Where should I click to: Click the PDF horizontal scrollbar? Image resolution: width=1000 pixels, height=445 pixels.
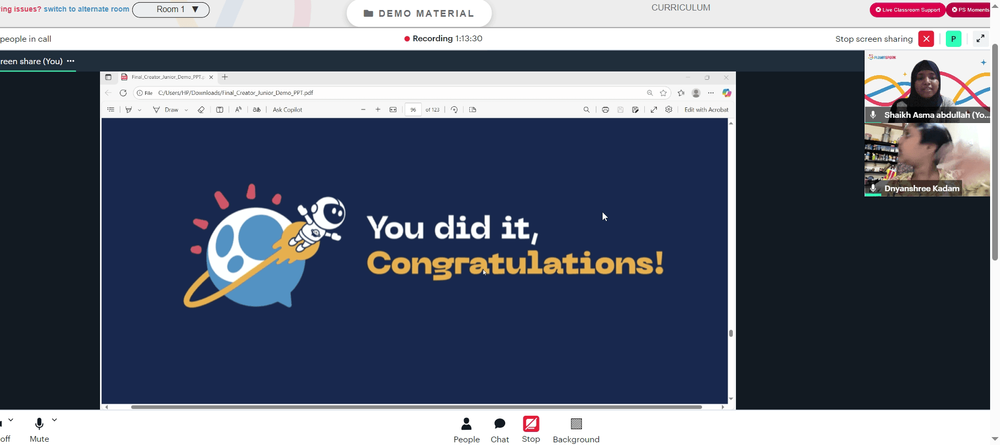click(x=416, y=407)
